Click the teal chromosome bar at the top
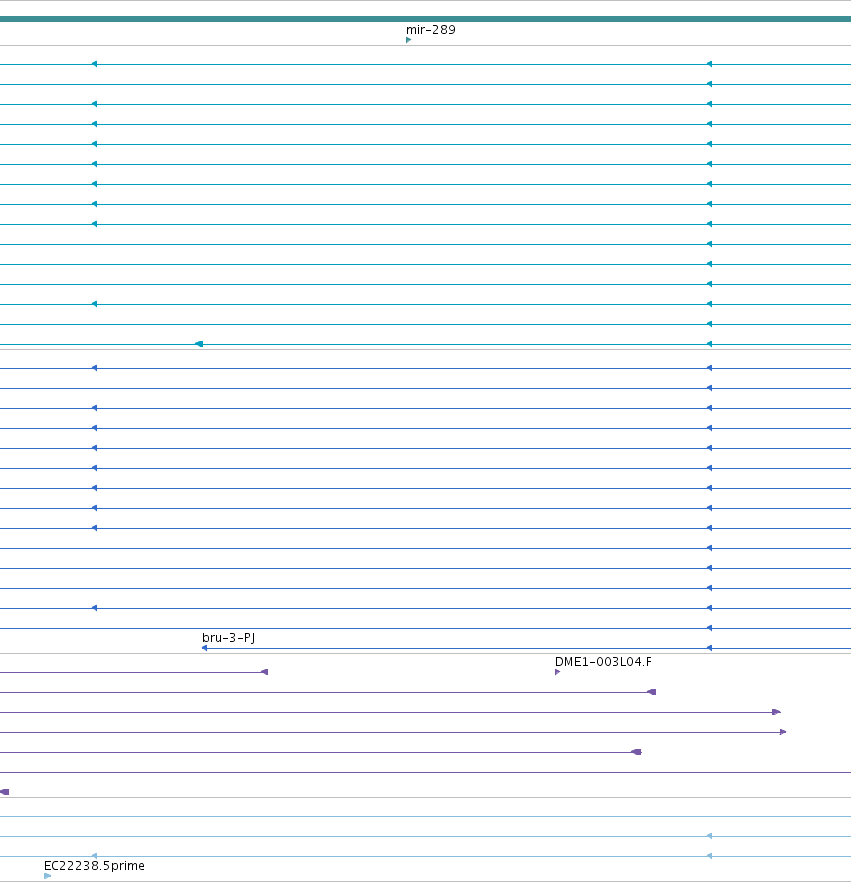The image size is (851, 882). tap(425, 19)
